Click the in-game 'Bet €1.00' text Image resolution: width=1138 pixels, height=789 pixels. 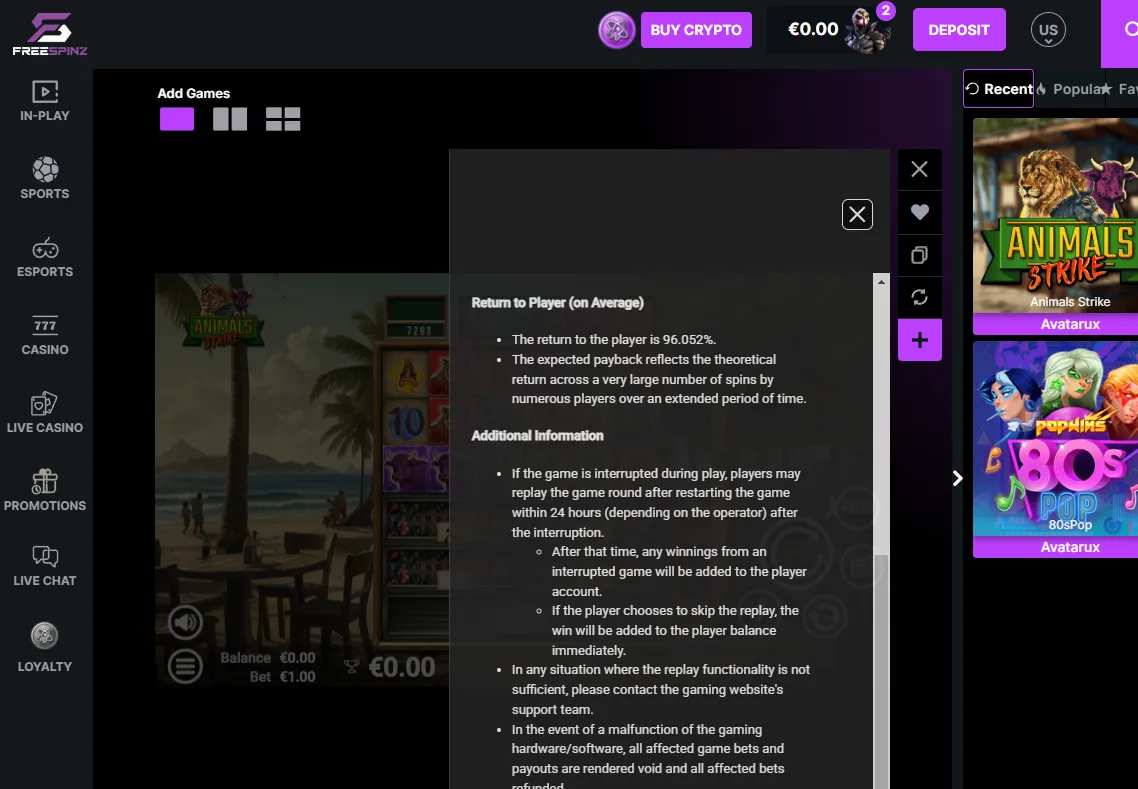point(282,676)
